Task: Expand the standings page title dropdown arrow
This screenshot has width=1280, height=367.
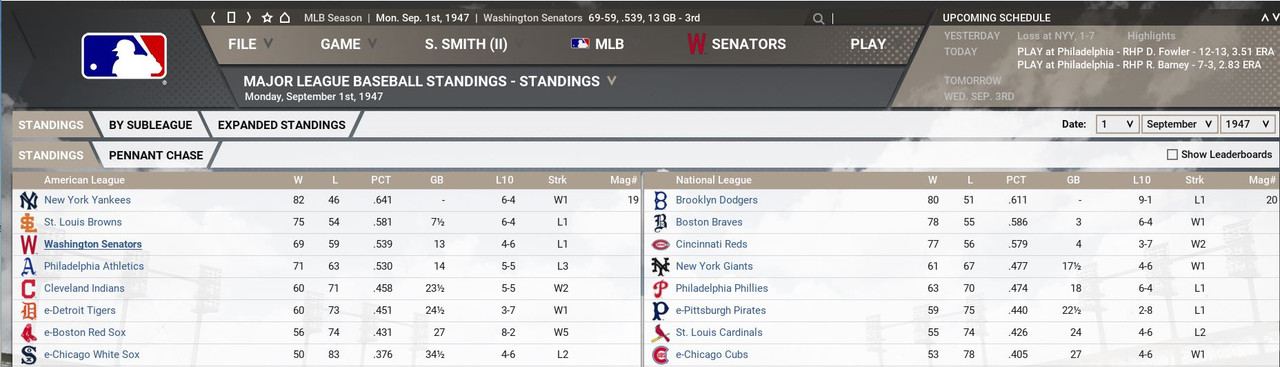Action: click(611, 81)
